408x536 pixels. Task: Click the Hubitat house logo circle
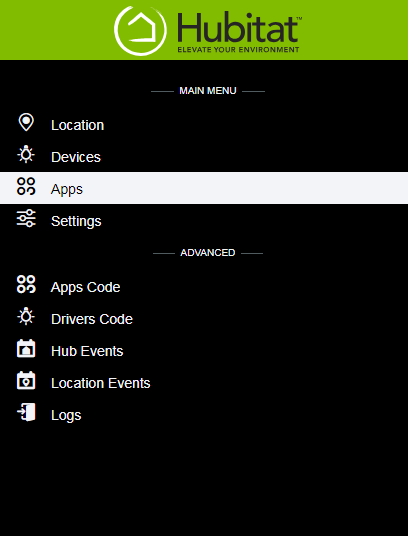click(x=140, y=30)
